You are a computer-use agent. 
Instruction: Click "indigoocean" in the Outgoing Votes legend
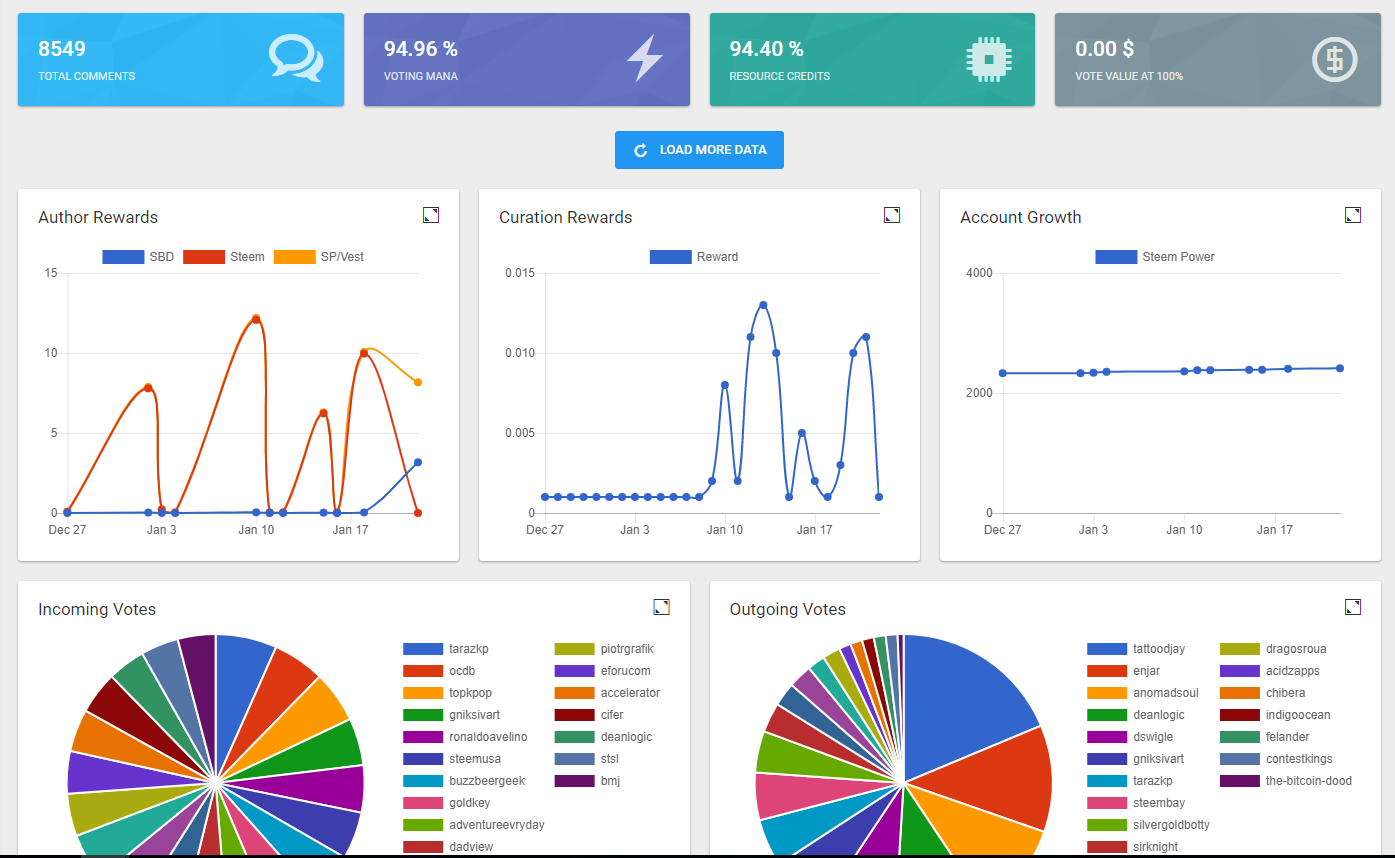tap(1298, 715)
